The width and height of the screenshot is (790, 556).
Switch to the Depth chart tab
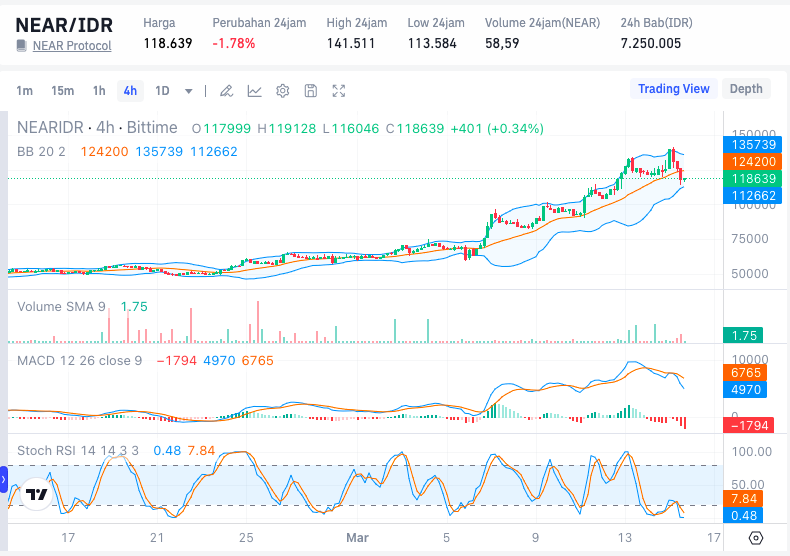click(x=746, y=89)
